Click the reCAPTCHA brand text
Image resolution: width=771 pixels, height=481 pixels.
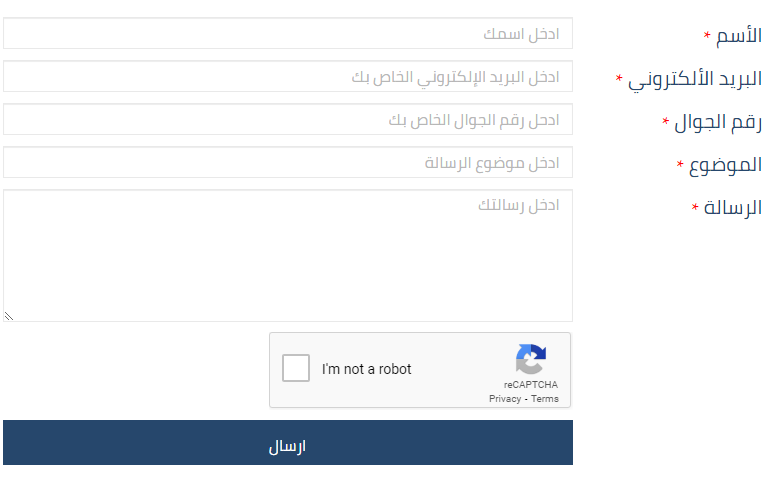pos(531,385)
